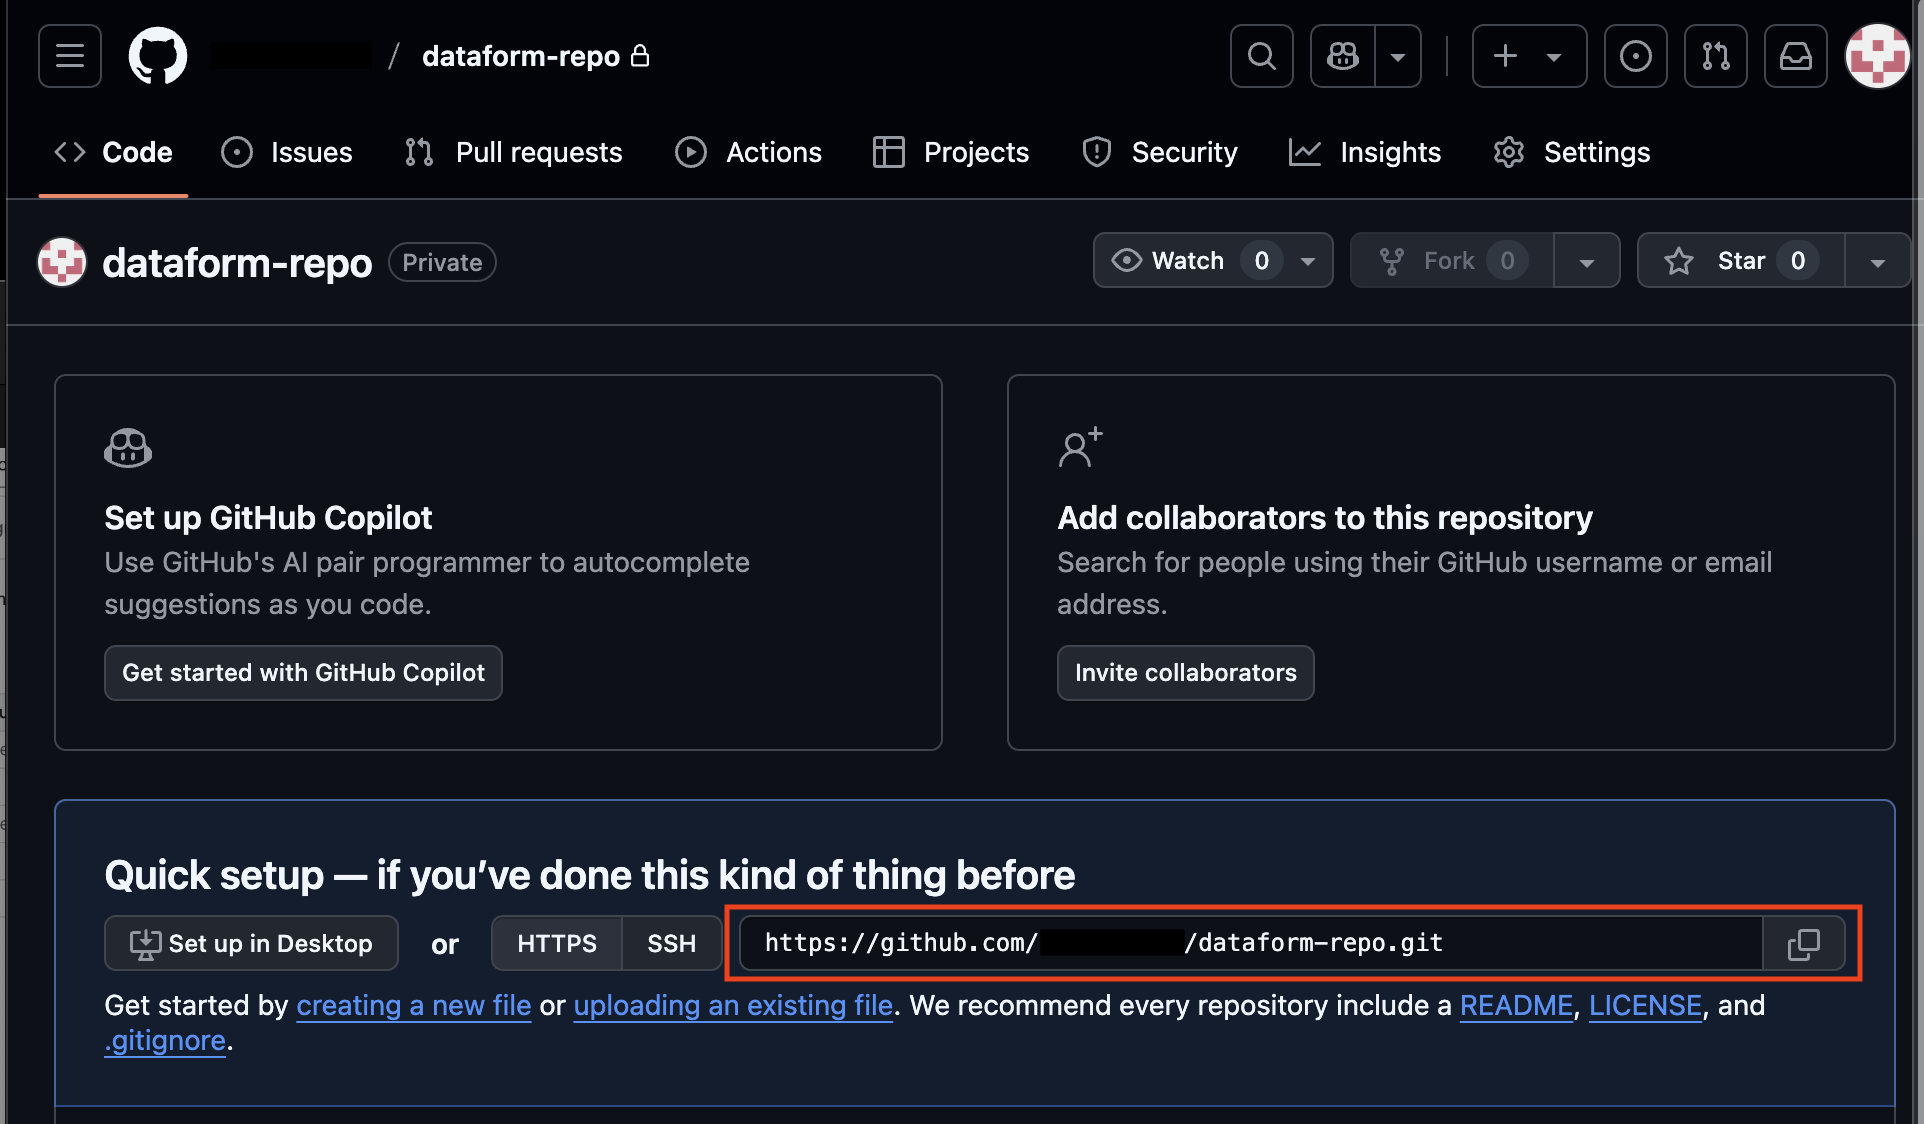This screenshot has width=1924, height=1124.
Task: Select HTTPS clone protocol
Action: point(557,943)
